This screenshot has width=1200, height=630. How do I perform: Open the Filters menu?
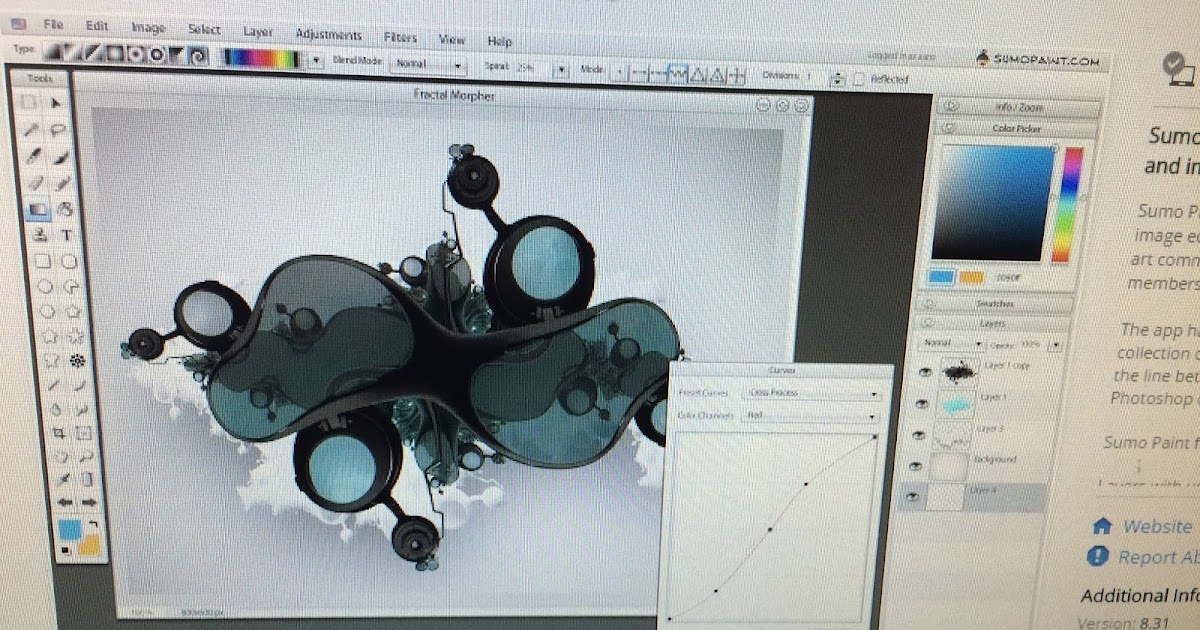tap(400, 37)
